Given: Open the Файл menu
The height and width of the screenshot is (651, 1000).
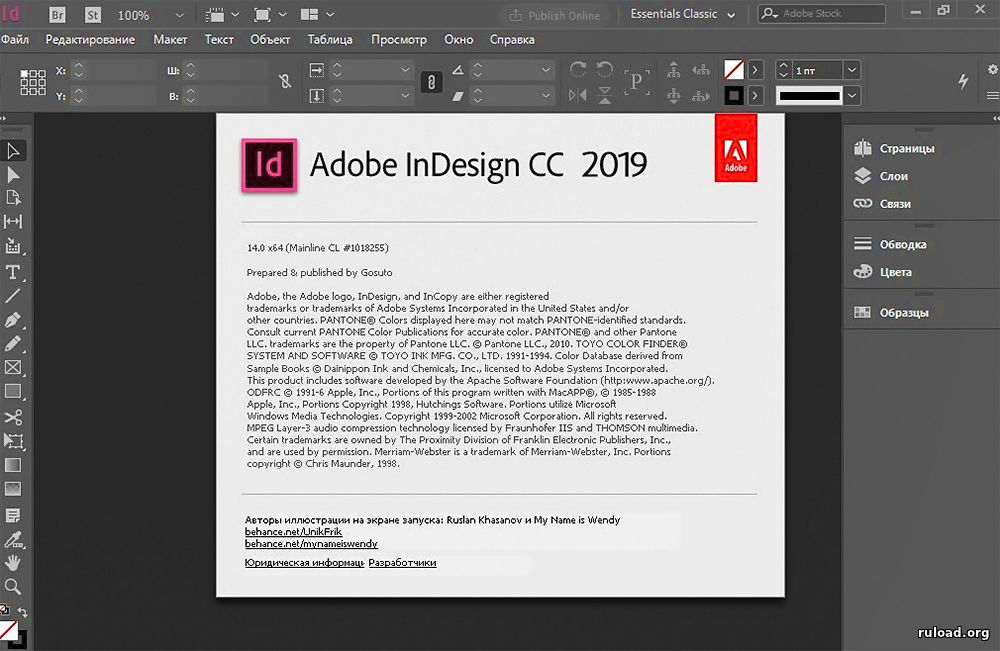Looking at the screenshot, I should pos(15,40).
